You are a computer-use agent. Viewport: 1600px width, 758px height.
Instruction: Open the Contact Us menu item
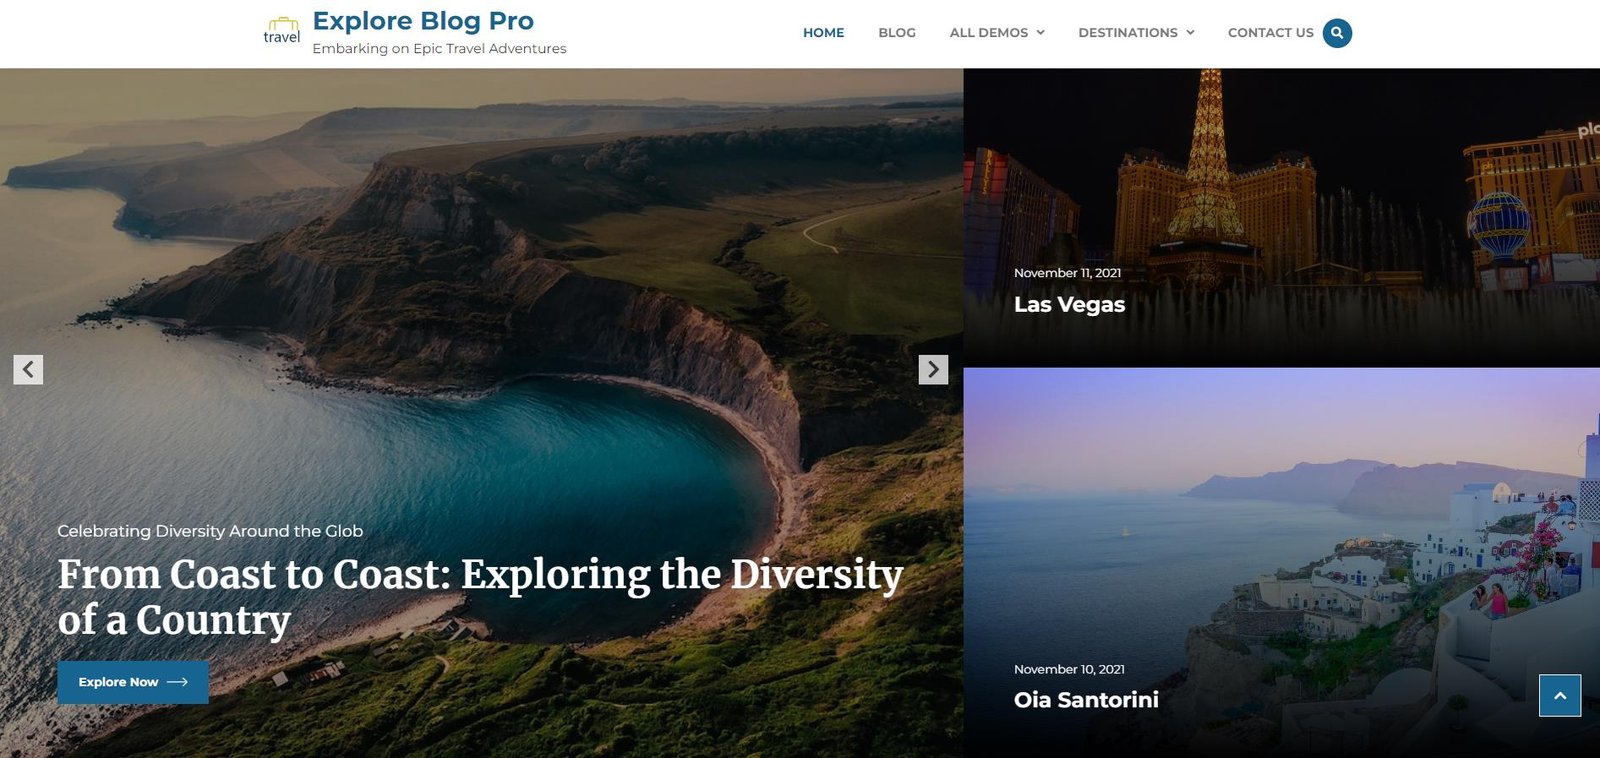point(1270,33)
